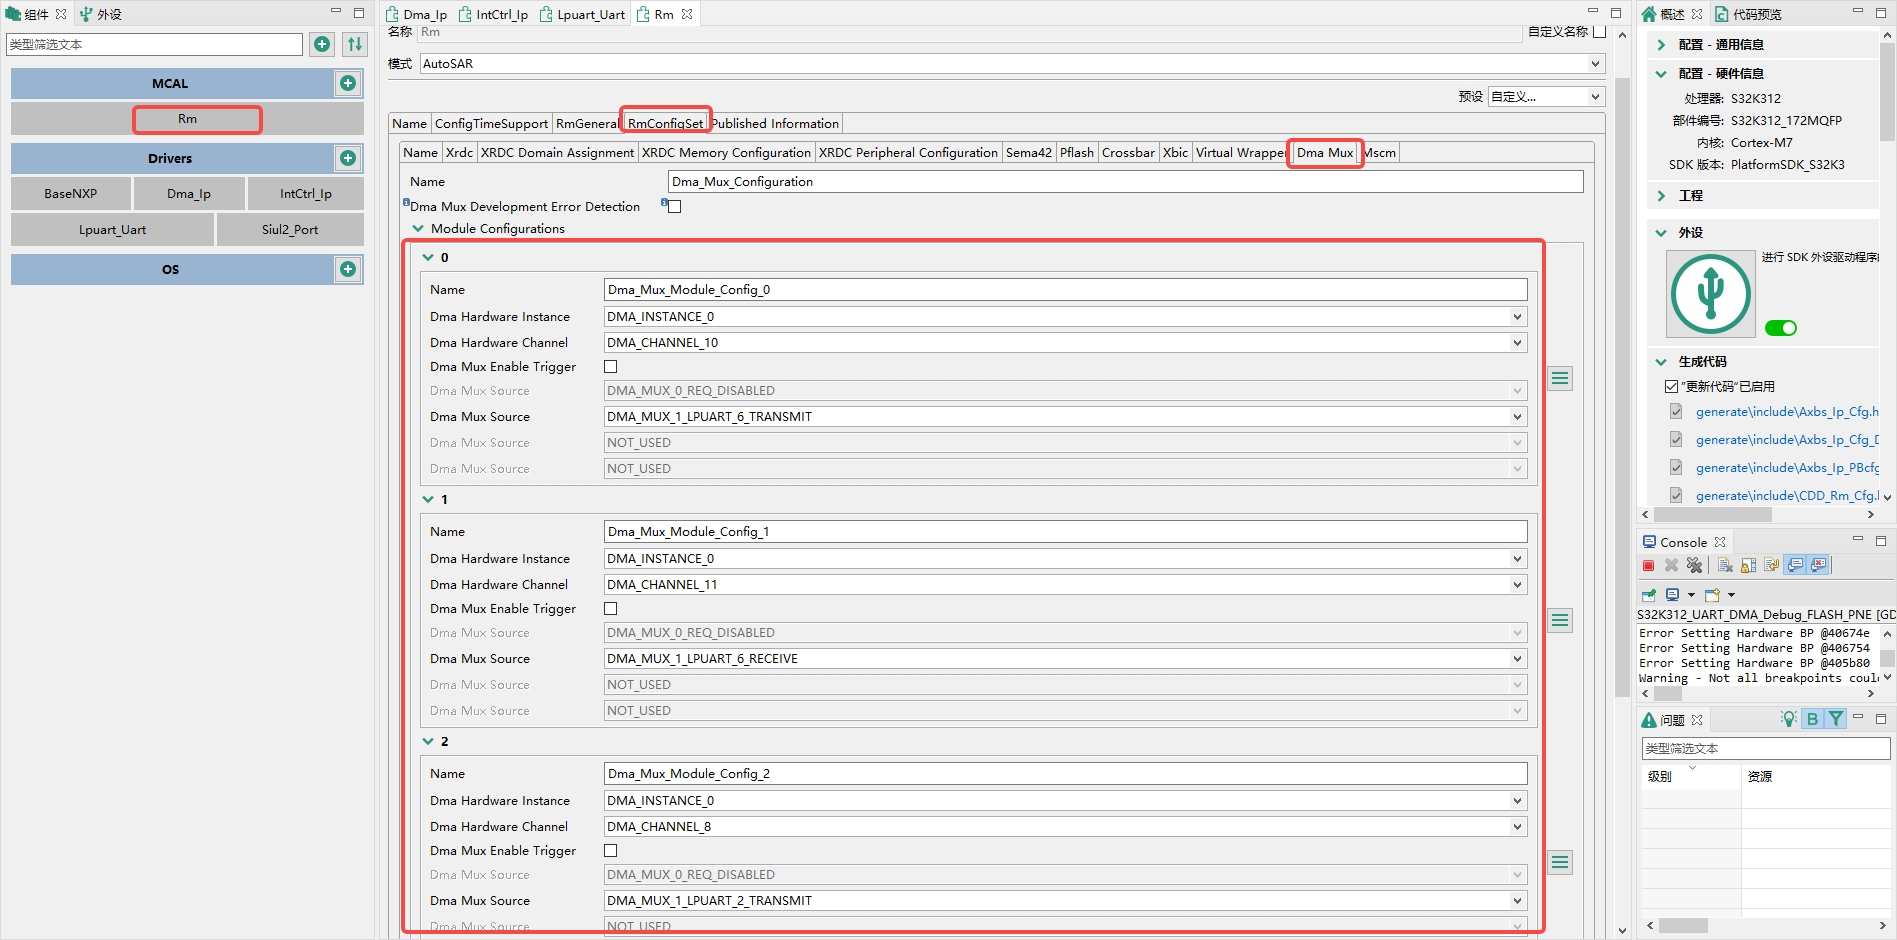The image size is (1897, 940).
Task: Click the Display Selected Console icon
Action: pos(1794,565)
